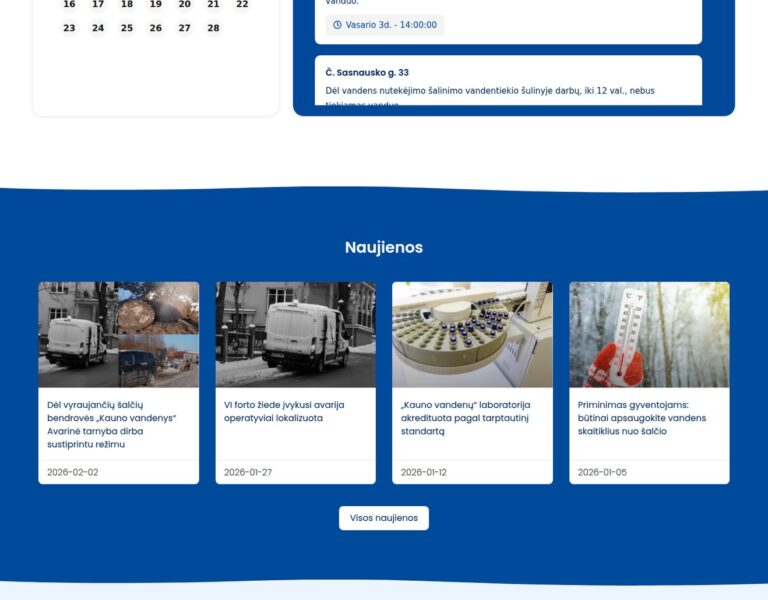768x600 pixels.
Task: Open the emergency service vans collage thumbnail
Action: pyautogui.click(x=118, y=334)
